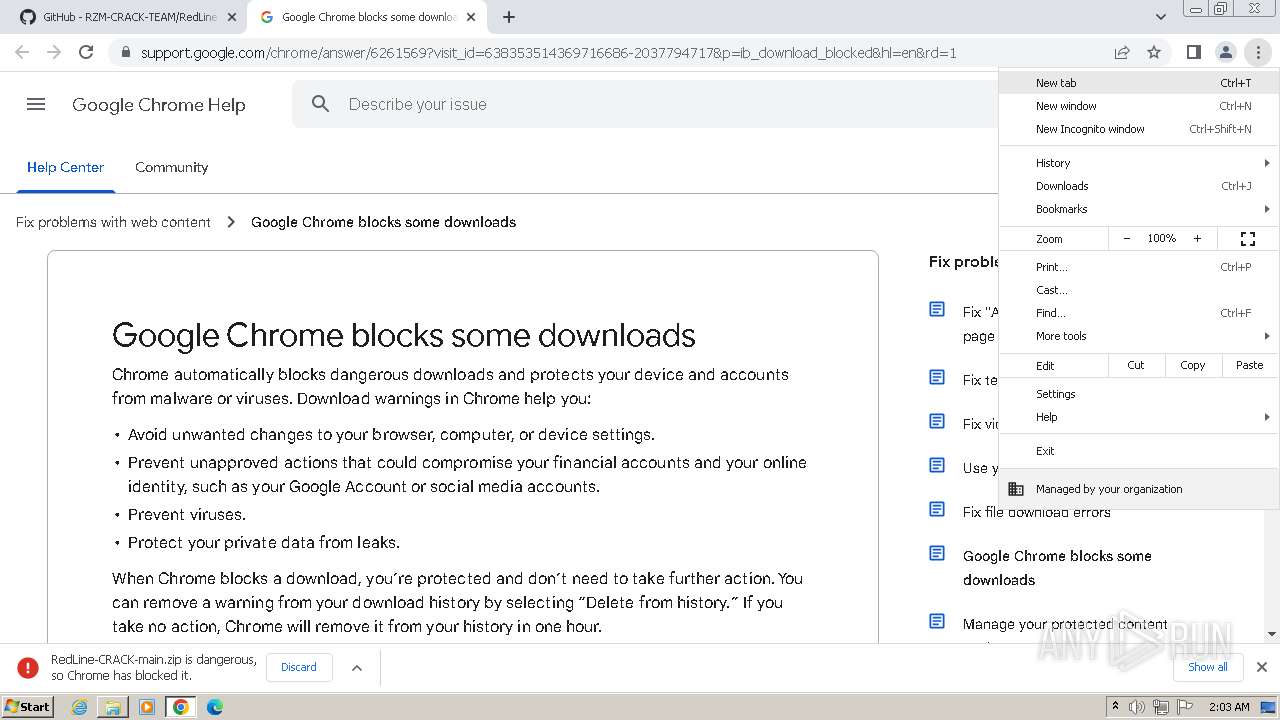Screen dimensions: 1280x720
Task: Open Downloads from the Chrome menu
Action: [1139, 186]
